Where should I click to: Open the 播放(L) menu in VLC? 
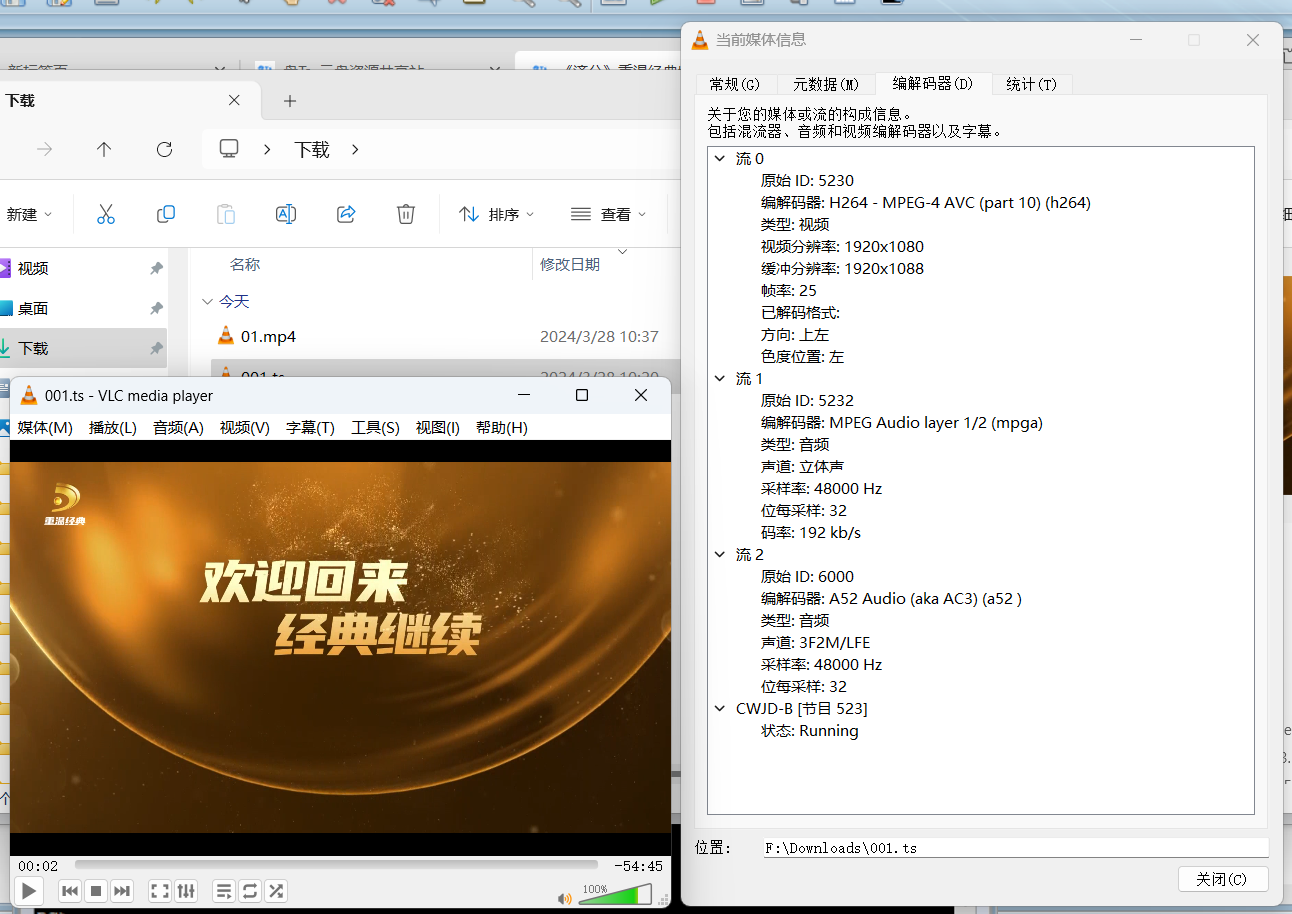(113, 427)
